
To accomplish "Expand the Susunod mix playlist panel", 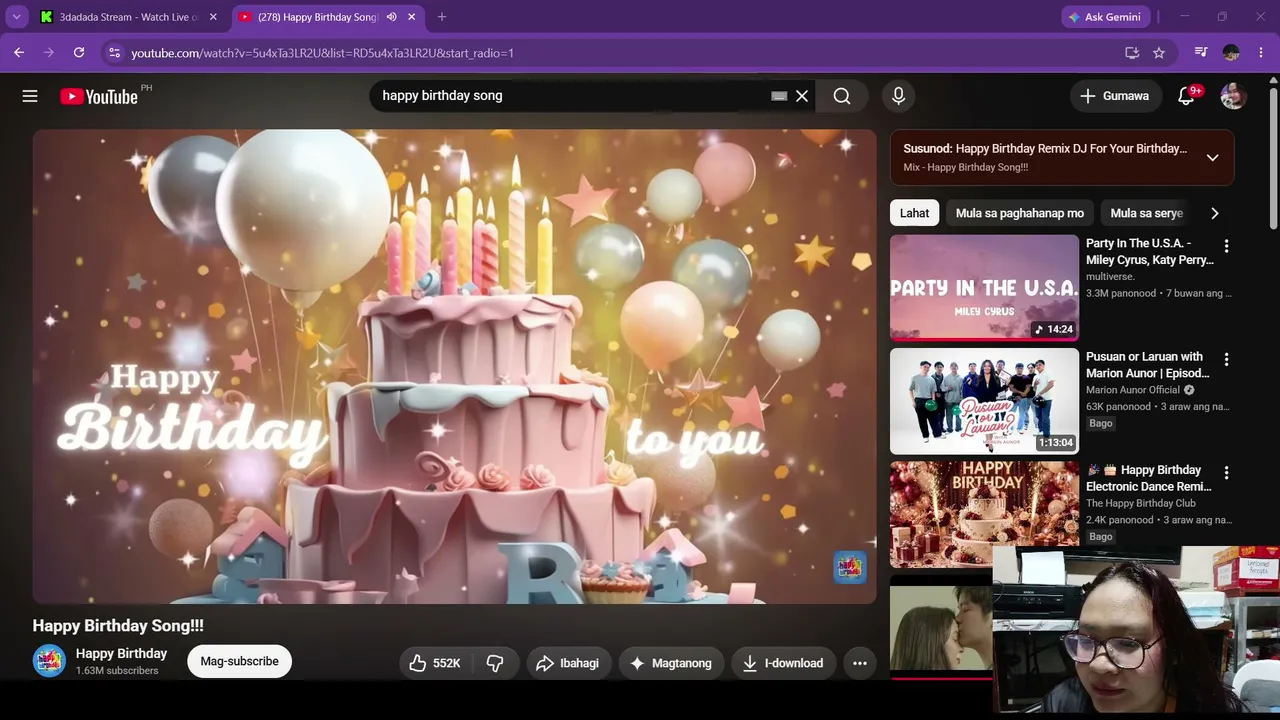I will [1212, 157].
